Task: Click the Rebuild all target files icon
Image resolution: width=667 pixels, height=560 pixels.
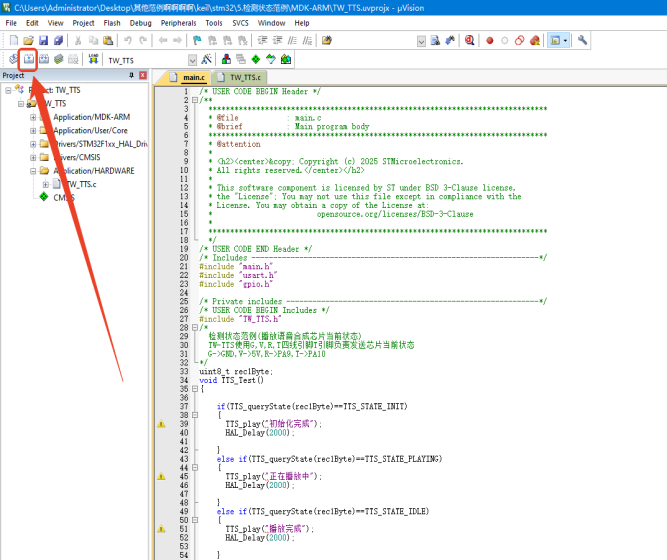Action: (x=44, y=59)
